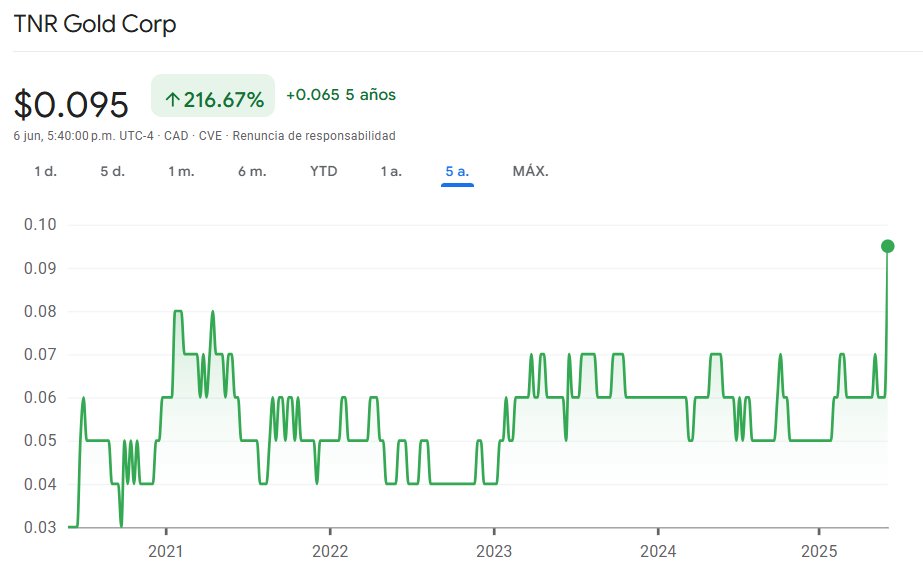Click the 0.05 y-axis label
The width and height of the screenshot is (923, 582).
click(x=40, y=441)
